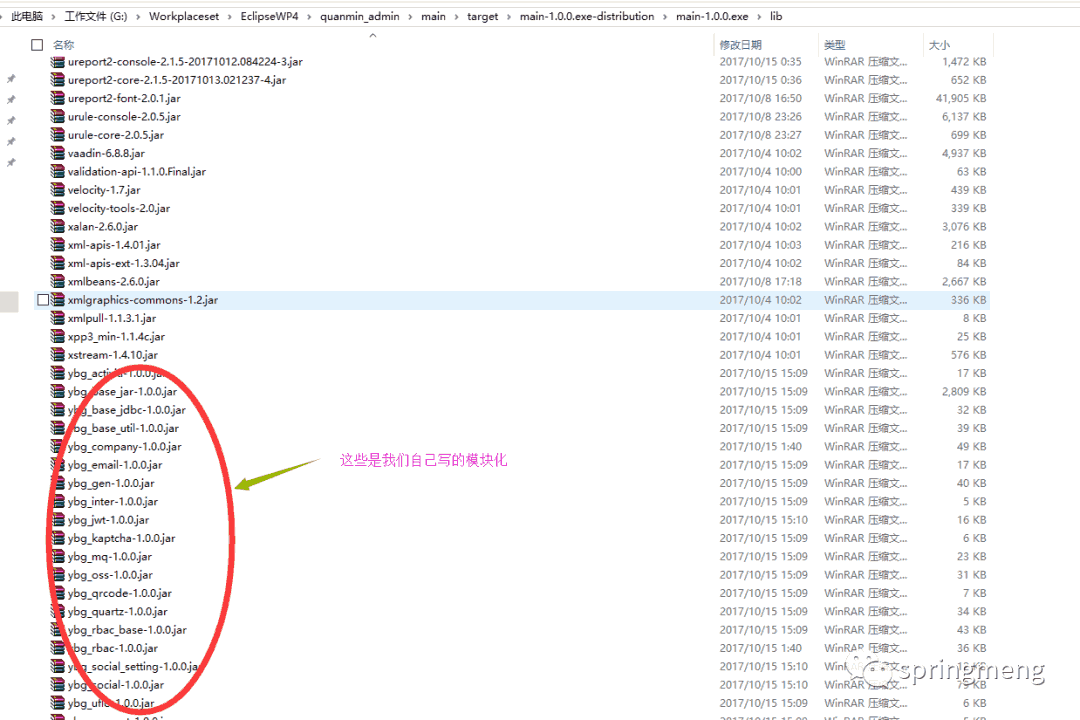Expand the breadcrumb arrow after target
The height and width of the screenshot is (720, 1080).
click(509, 17)
